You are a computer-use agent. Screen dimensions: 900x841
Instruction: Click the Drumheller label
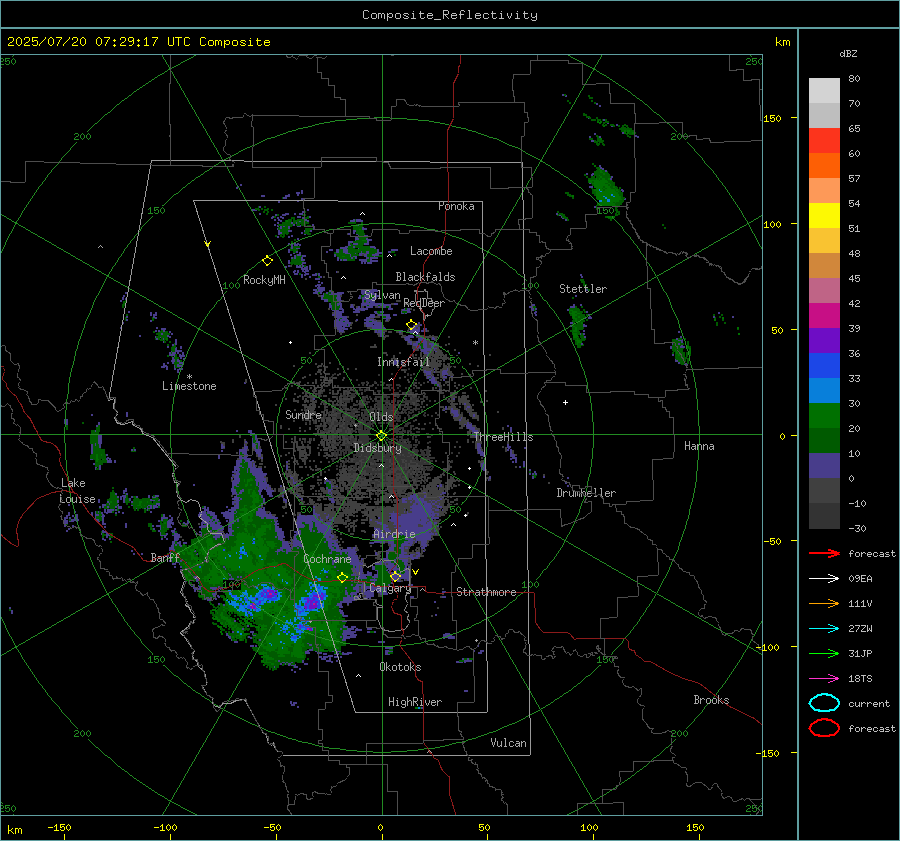point(586,493)
